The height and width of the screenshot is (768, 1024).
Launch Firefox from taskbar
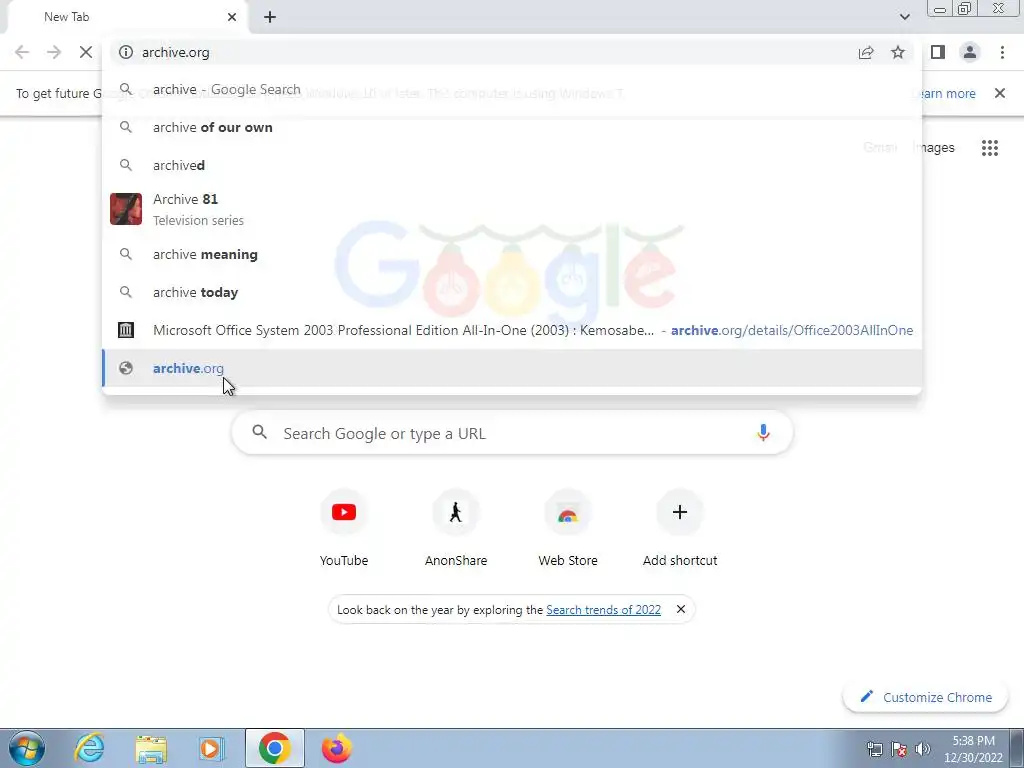[x=336, y=748]
